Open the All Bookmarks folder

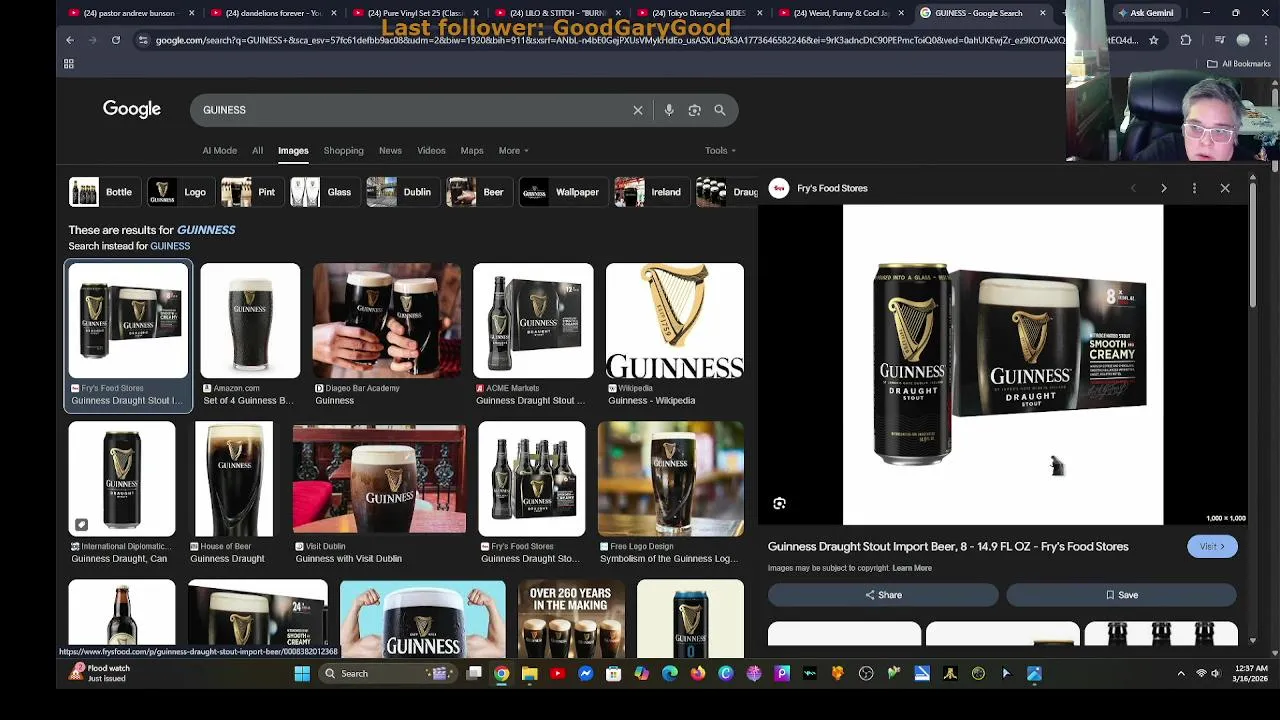1238,64
